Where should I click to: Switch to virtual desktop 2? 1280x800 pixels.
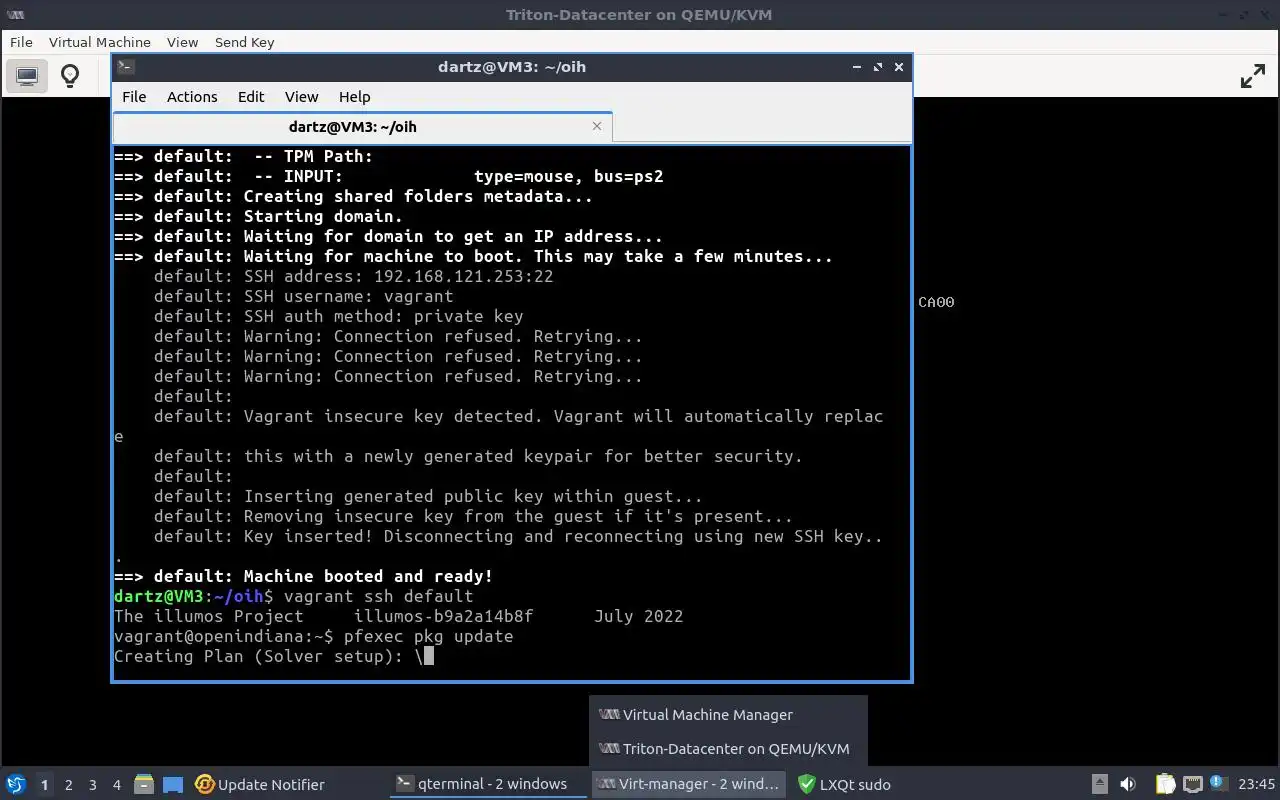pyautogui.click(x=68, y=784)
